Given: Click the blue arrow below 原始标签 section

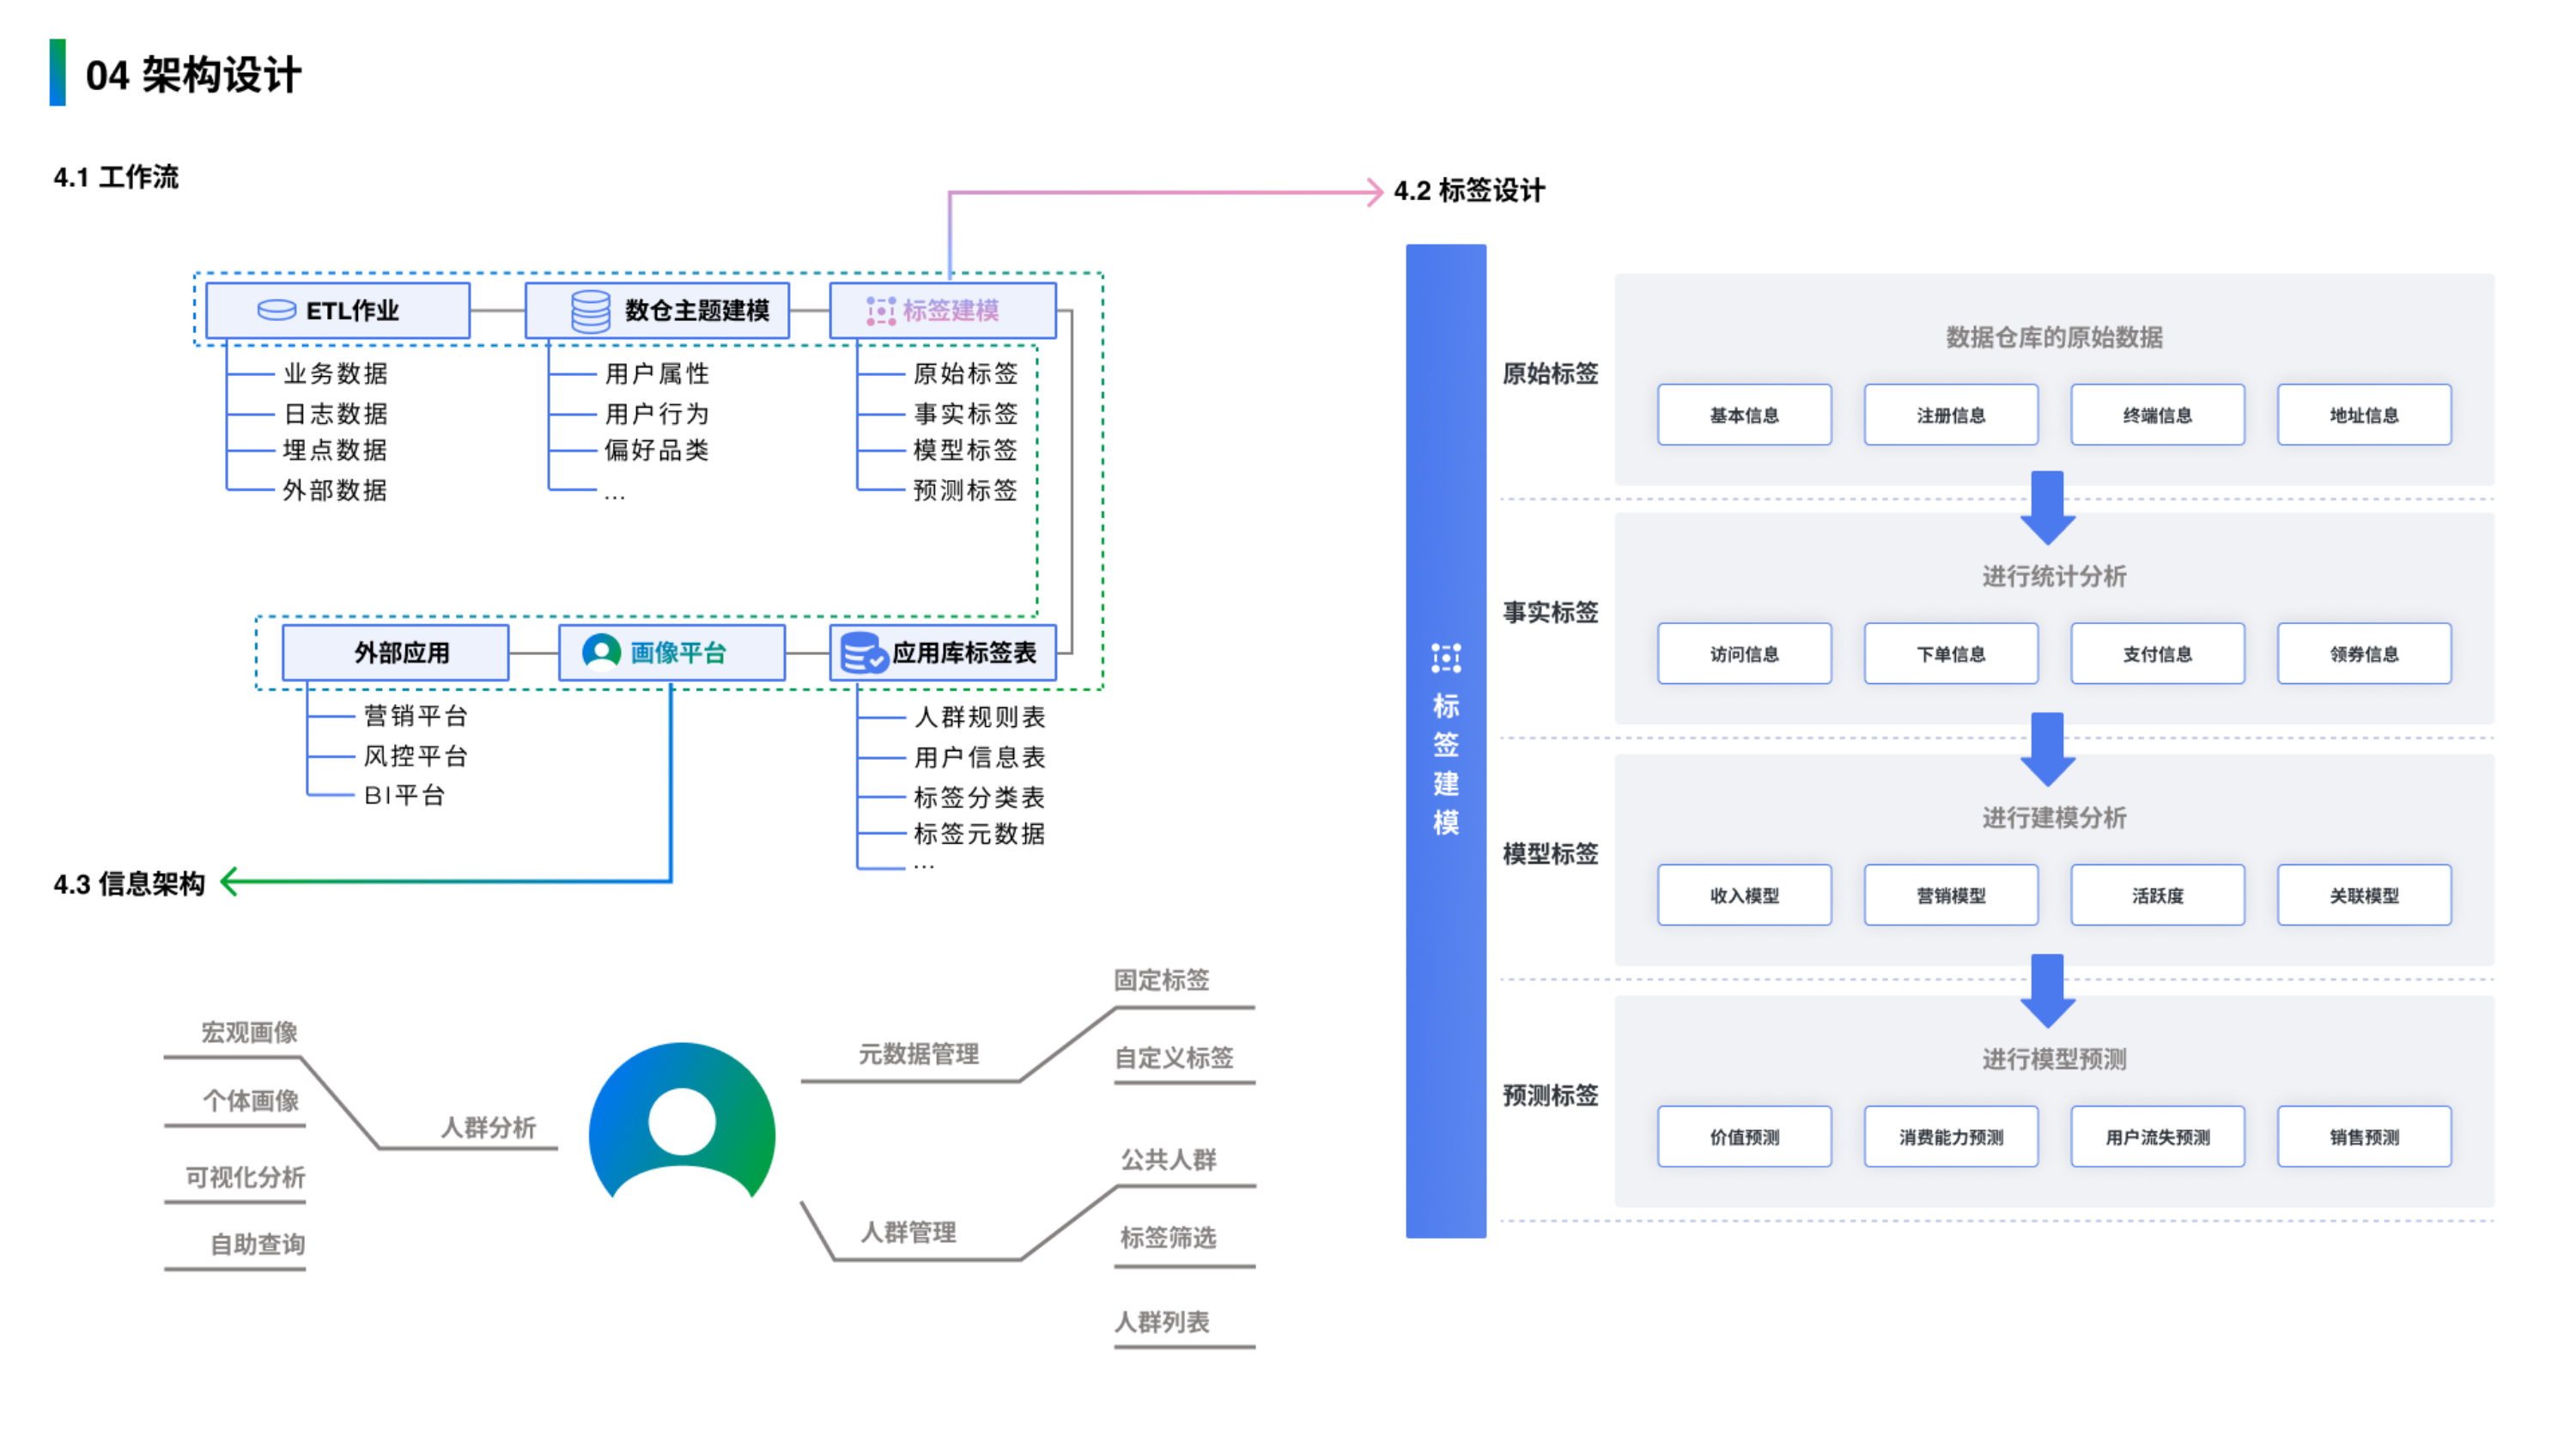Looking at the screenshot, I should 2047,508.
